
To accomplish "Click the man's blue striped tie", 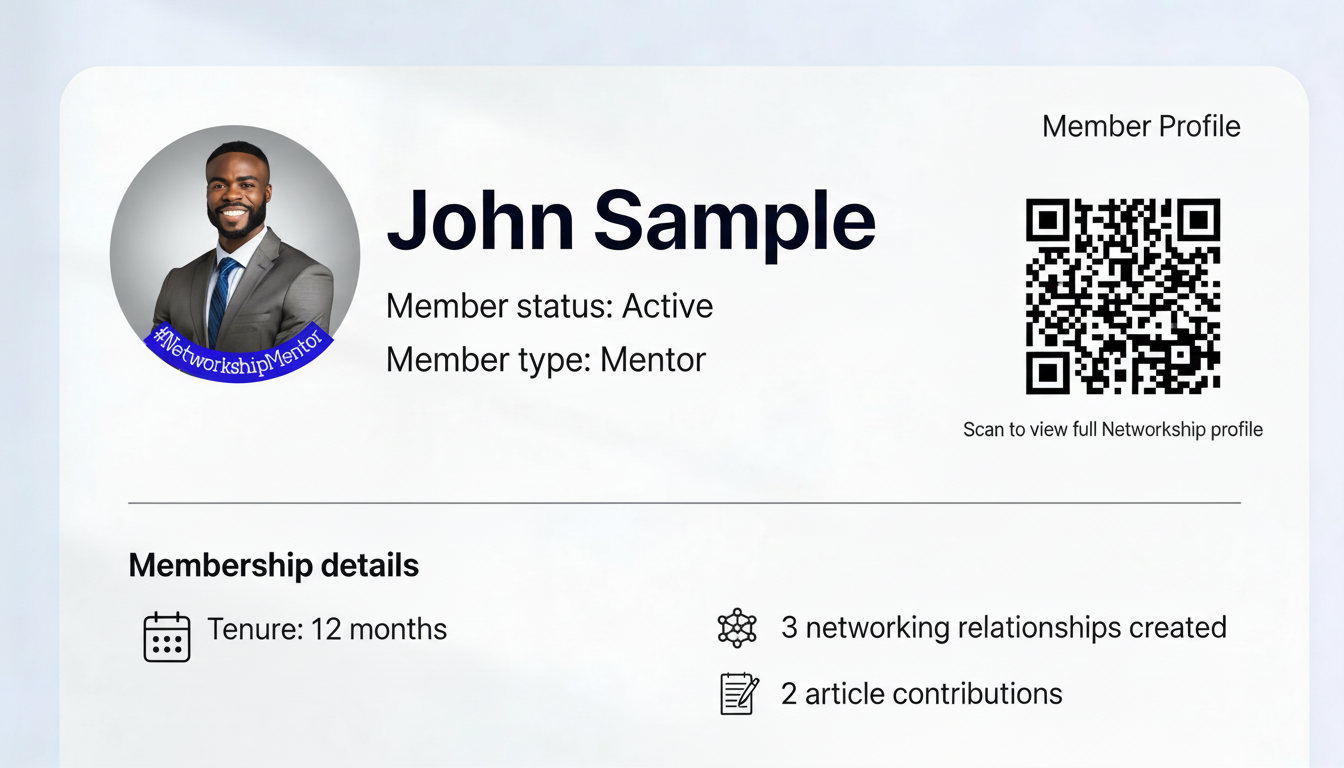I will click(x=222, y=297).
